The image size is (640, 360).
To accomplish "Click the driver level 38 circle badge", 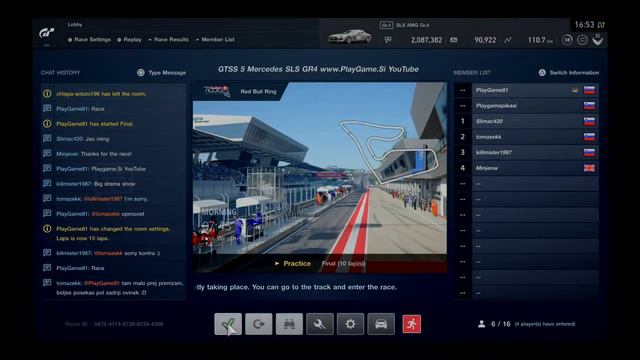I will (x=567, y=40).
